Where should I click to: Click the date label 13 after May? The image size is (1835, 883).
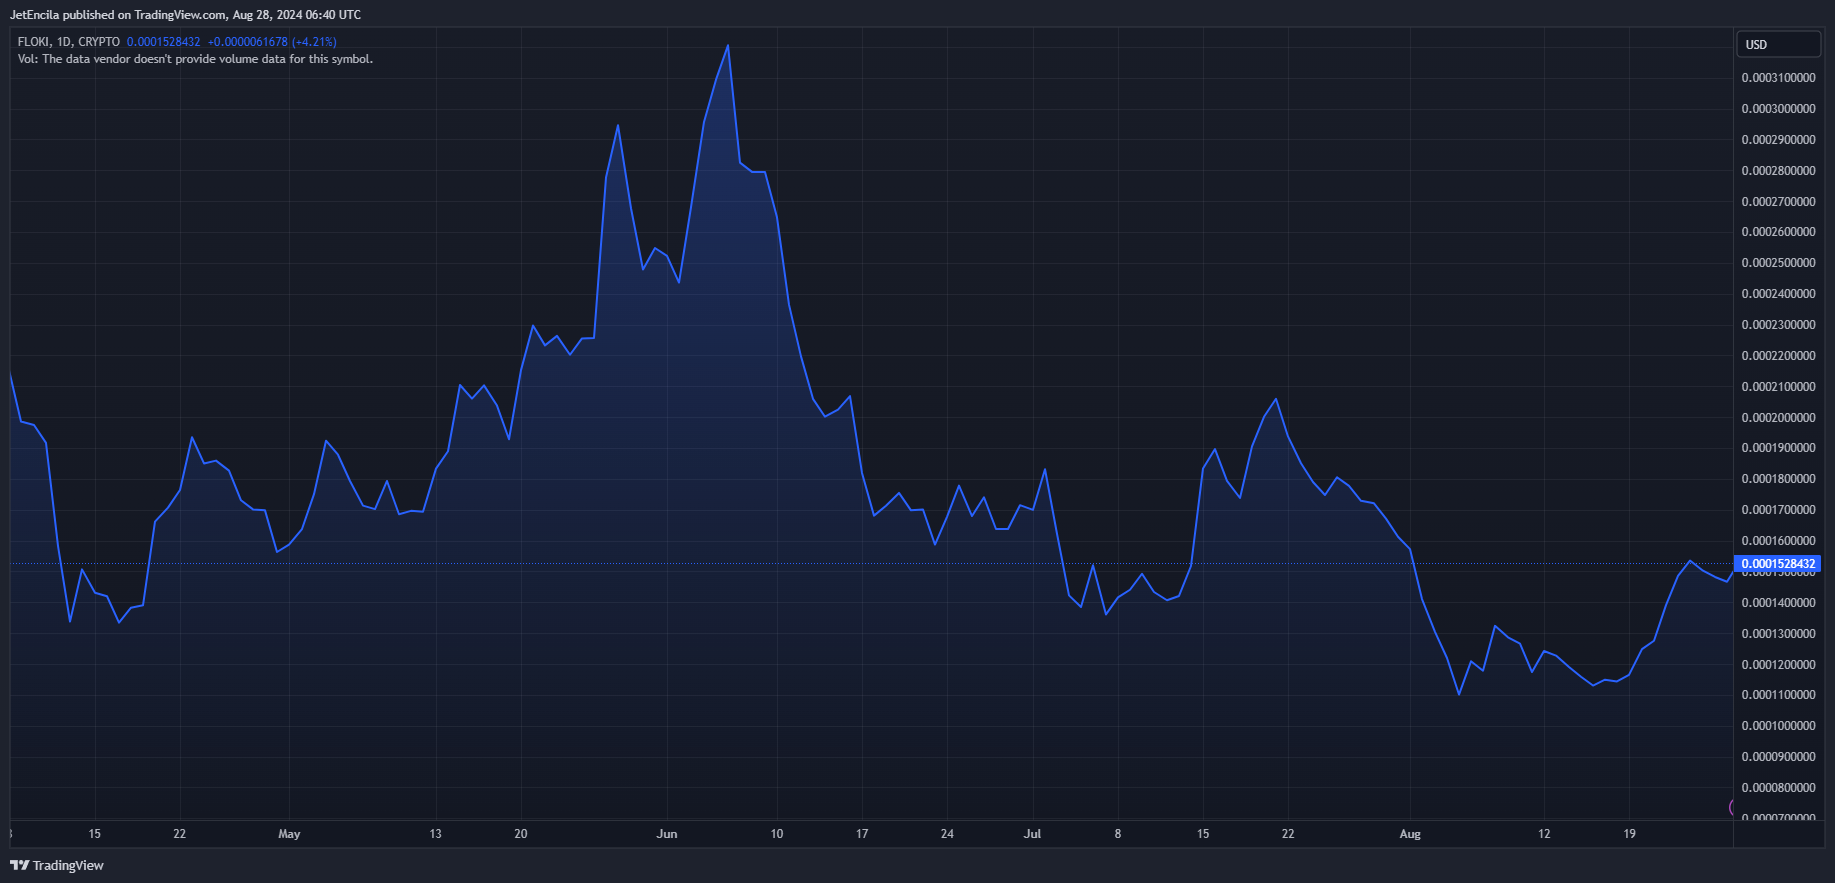tap(435, 834)
